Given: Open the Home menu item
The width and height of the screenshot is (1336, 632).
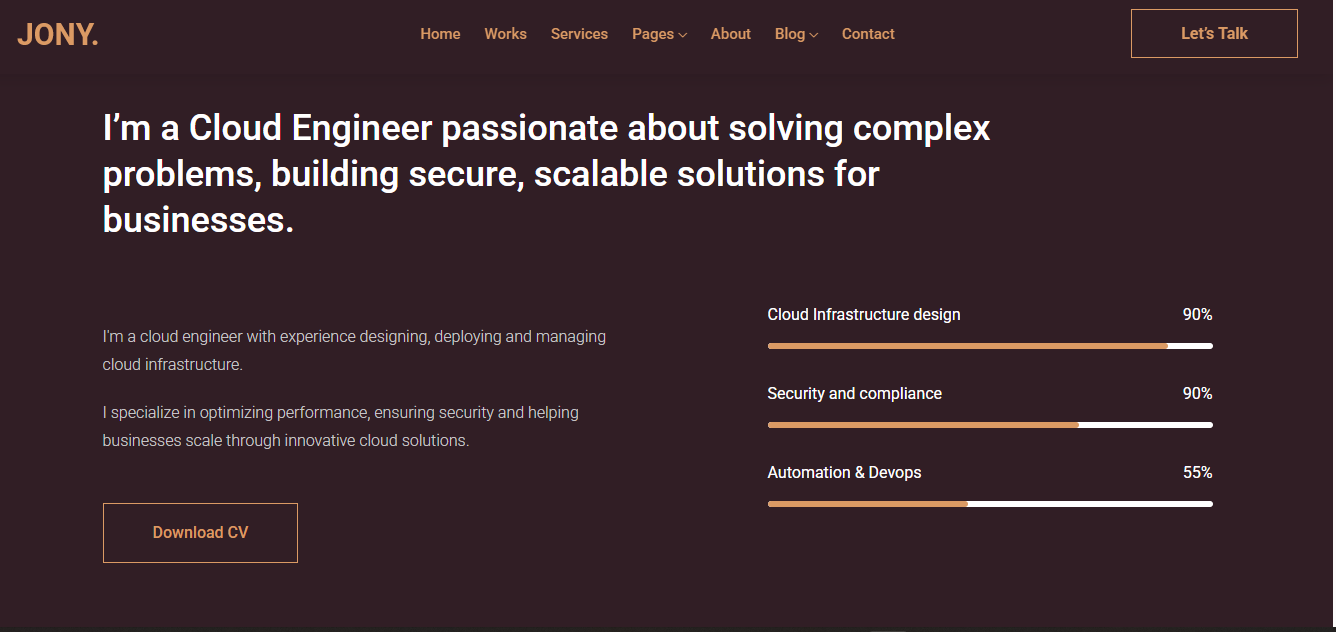Looking at the screenshot, I should [440, 34].
